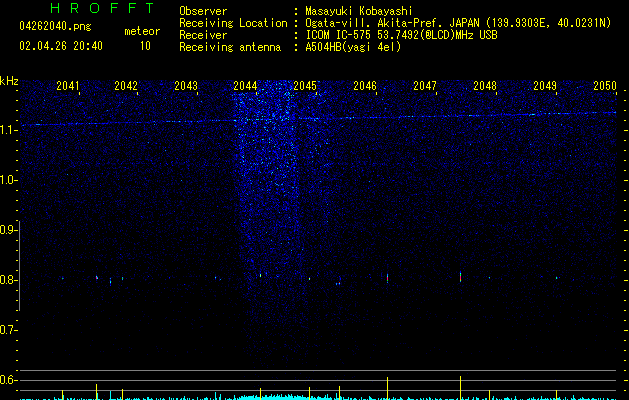629x400 pixels.
Task: Click the observer name Masayuki Kobayashi
Action: pyautogui.click(x=359, y=11)
